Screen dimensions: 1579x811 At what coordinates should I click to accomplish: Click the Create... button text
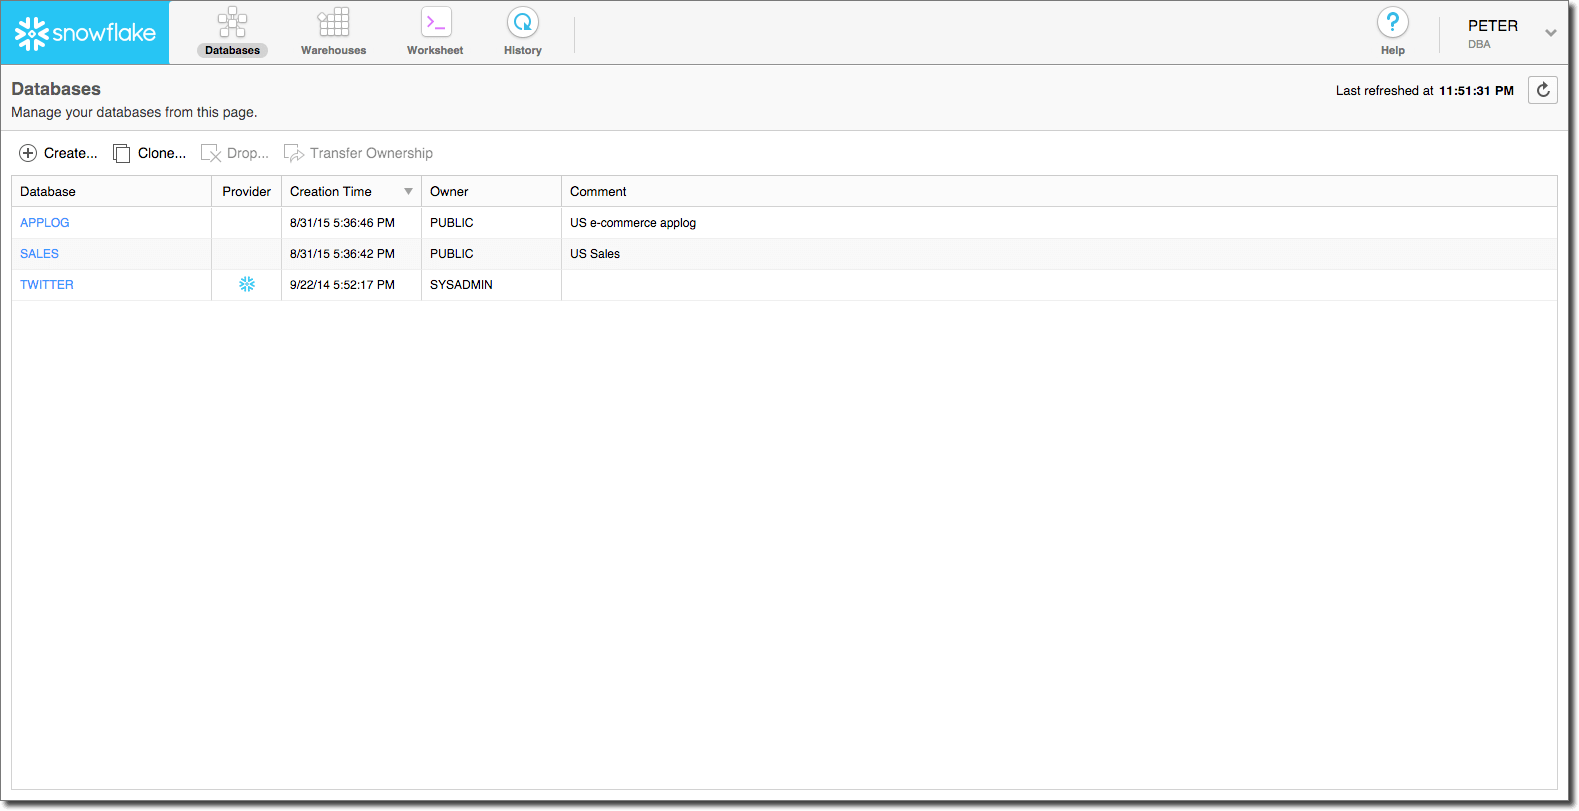pyautogui.click(x=71, y=153)
